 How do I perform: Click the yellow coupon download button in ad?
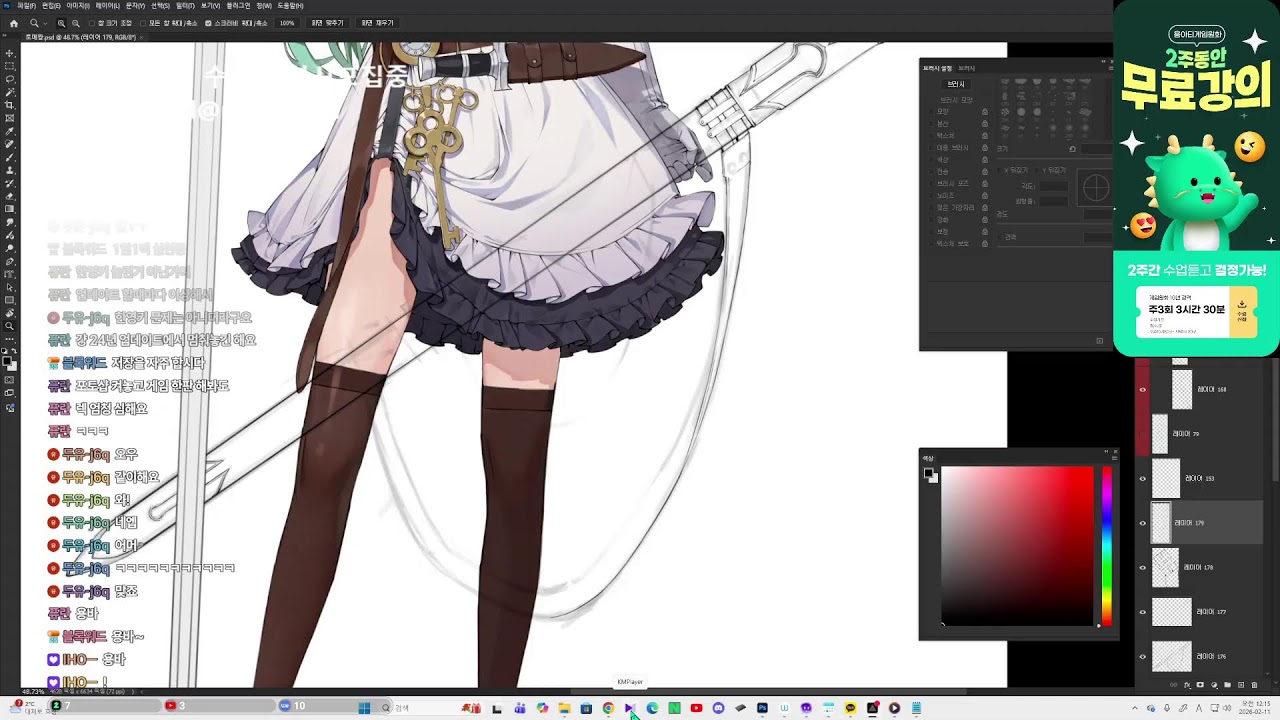pyautogui.click(x=1242, y=312)
